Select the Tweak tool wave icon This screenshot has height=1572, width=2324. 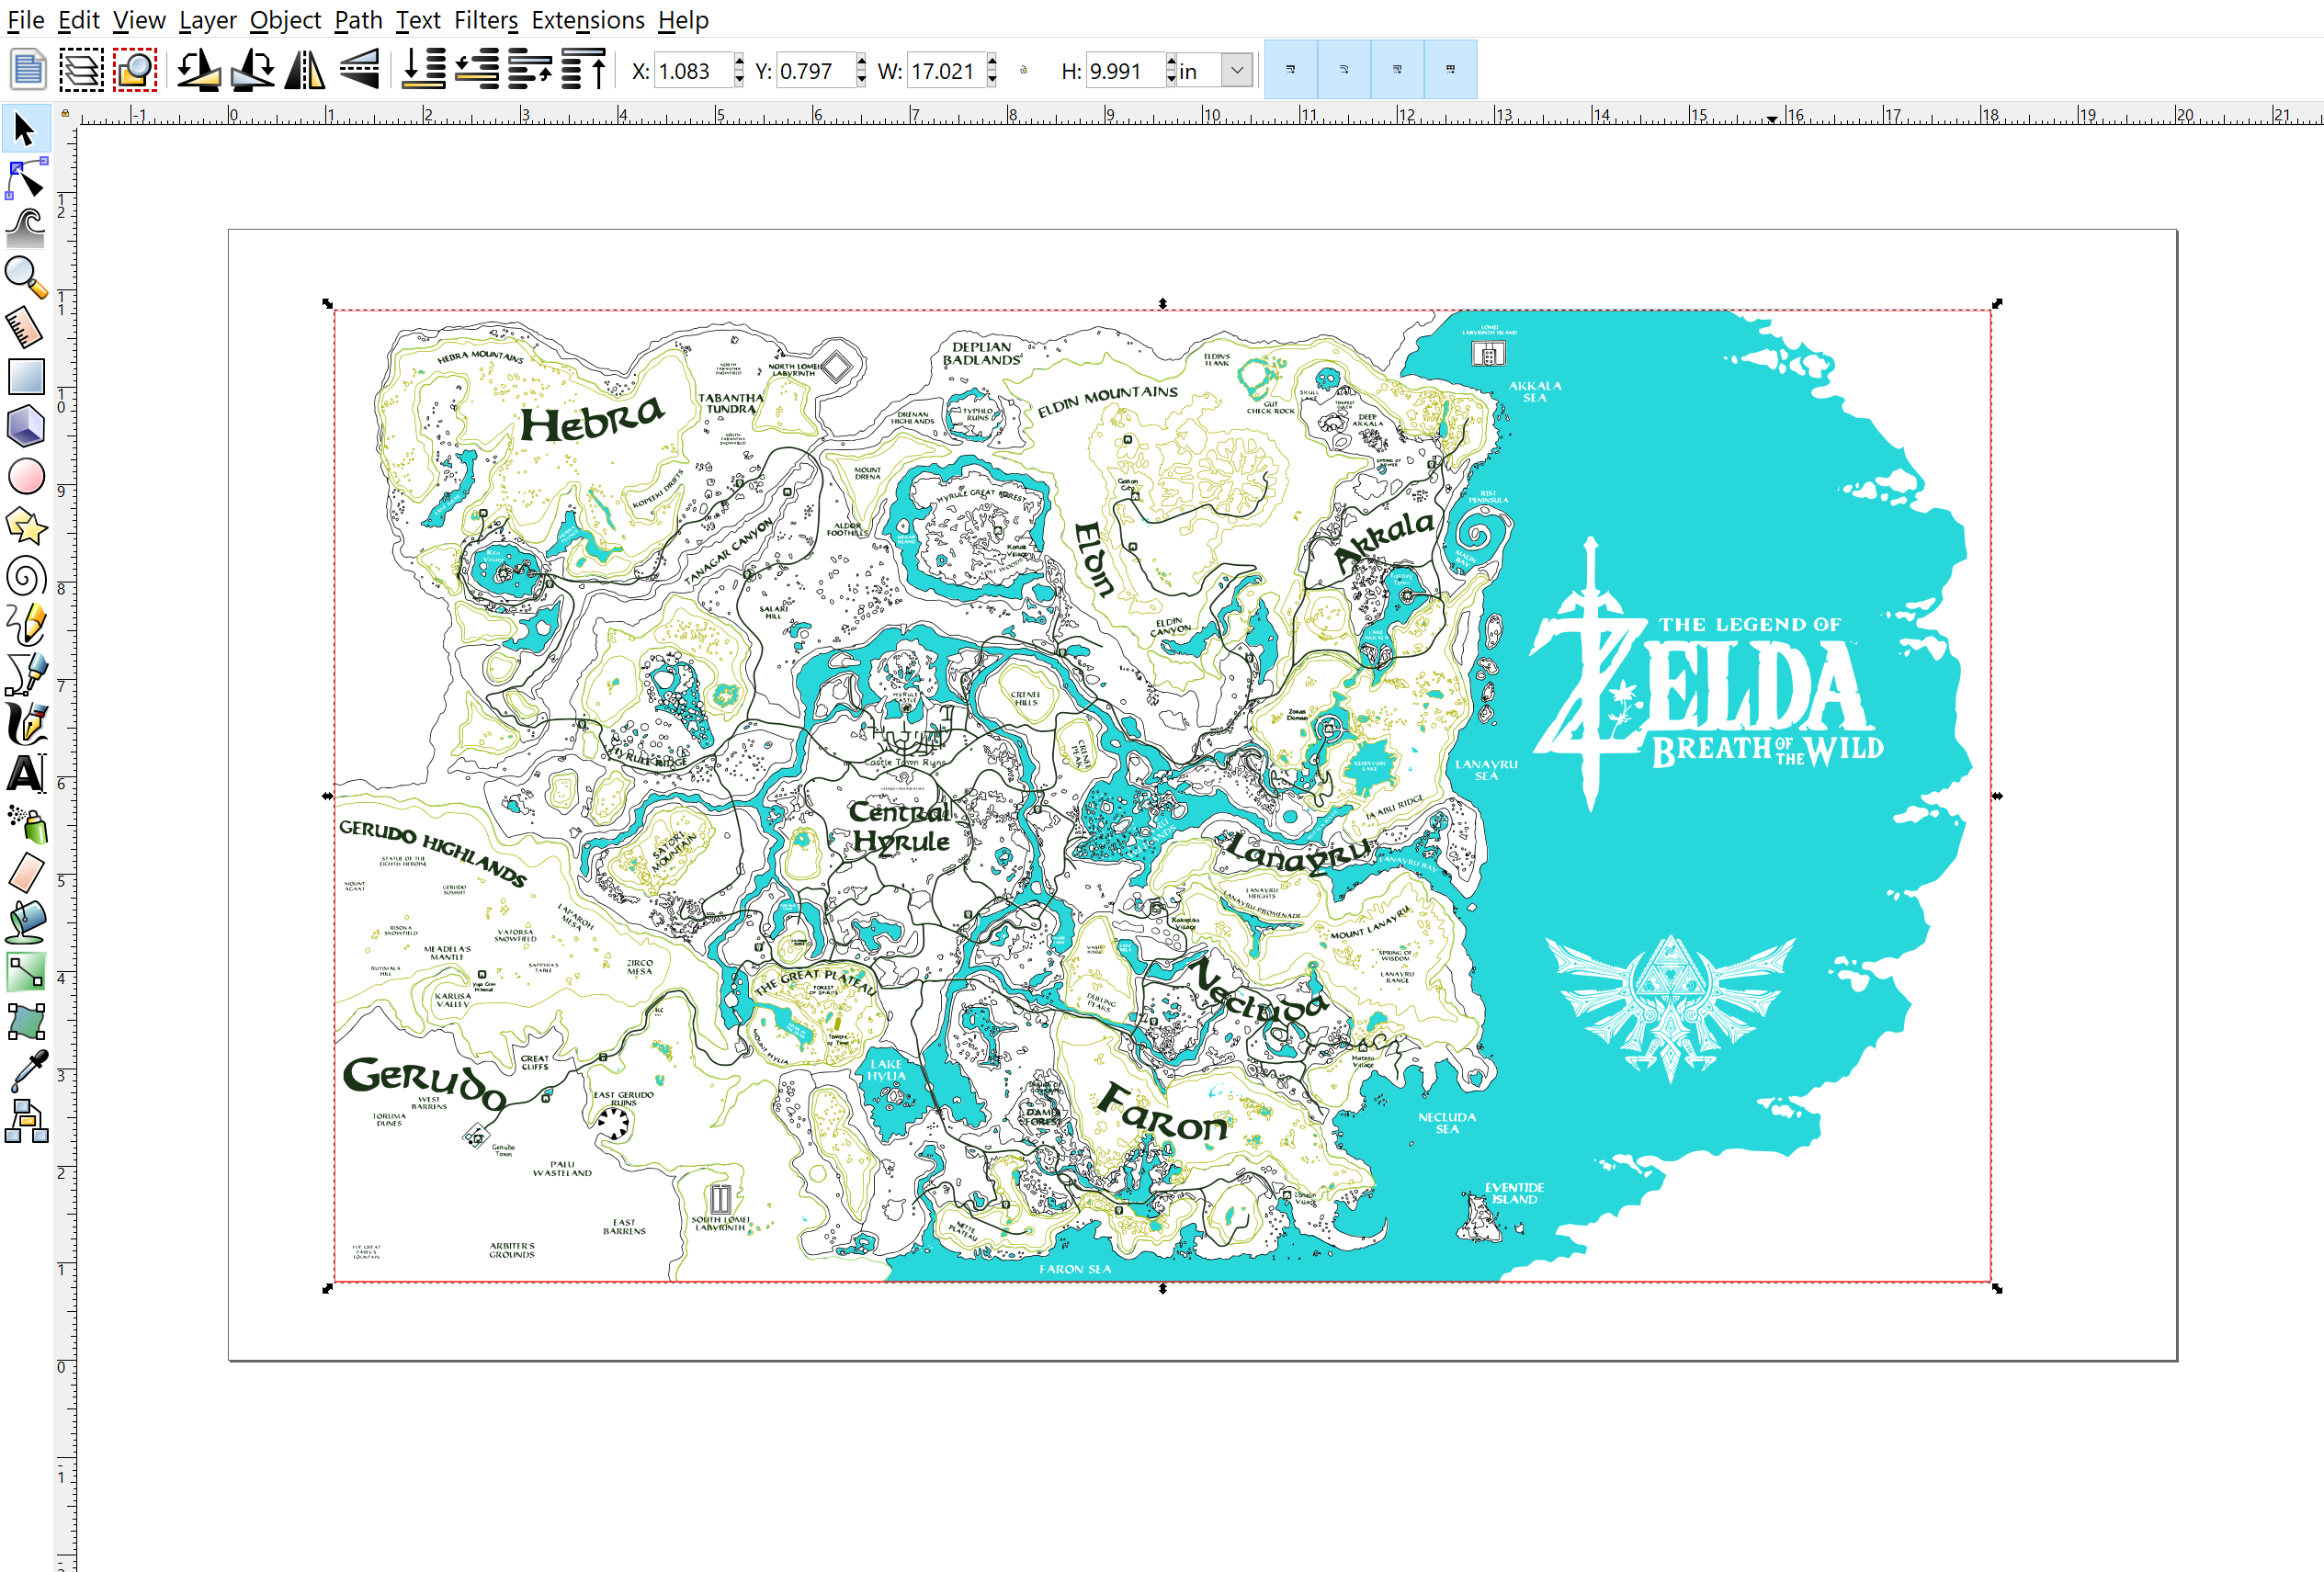tap(26, 229)
